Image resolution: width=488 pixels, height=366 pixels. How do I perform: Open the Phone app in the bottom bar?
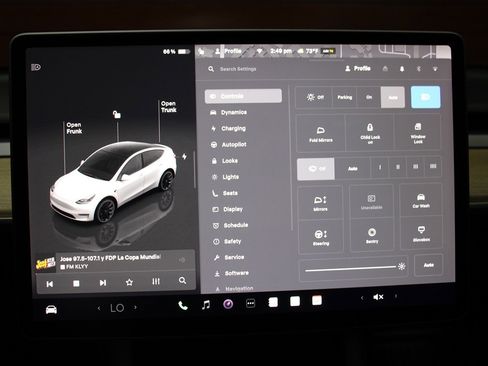[183, 305]
